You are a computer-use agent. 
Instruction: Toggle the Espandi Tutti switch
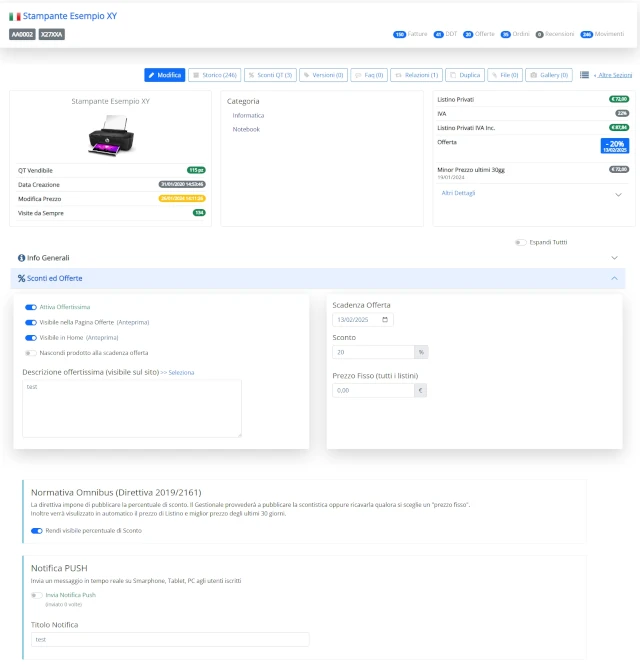click(x=520, y=242)
